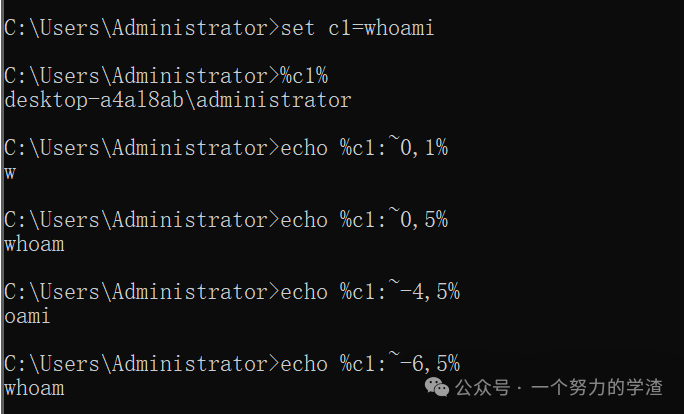The width and height of the screenshot is (684, 414).
Task: Click the prompt before 'echo %c1:~-4,5%'
Action: [x=142, y=291]
